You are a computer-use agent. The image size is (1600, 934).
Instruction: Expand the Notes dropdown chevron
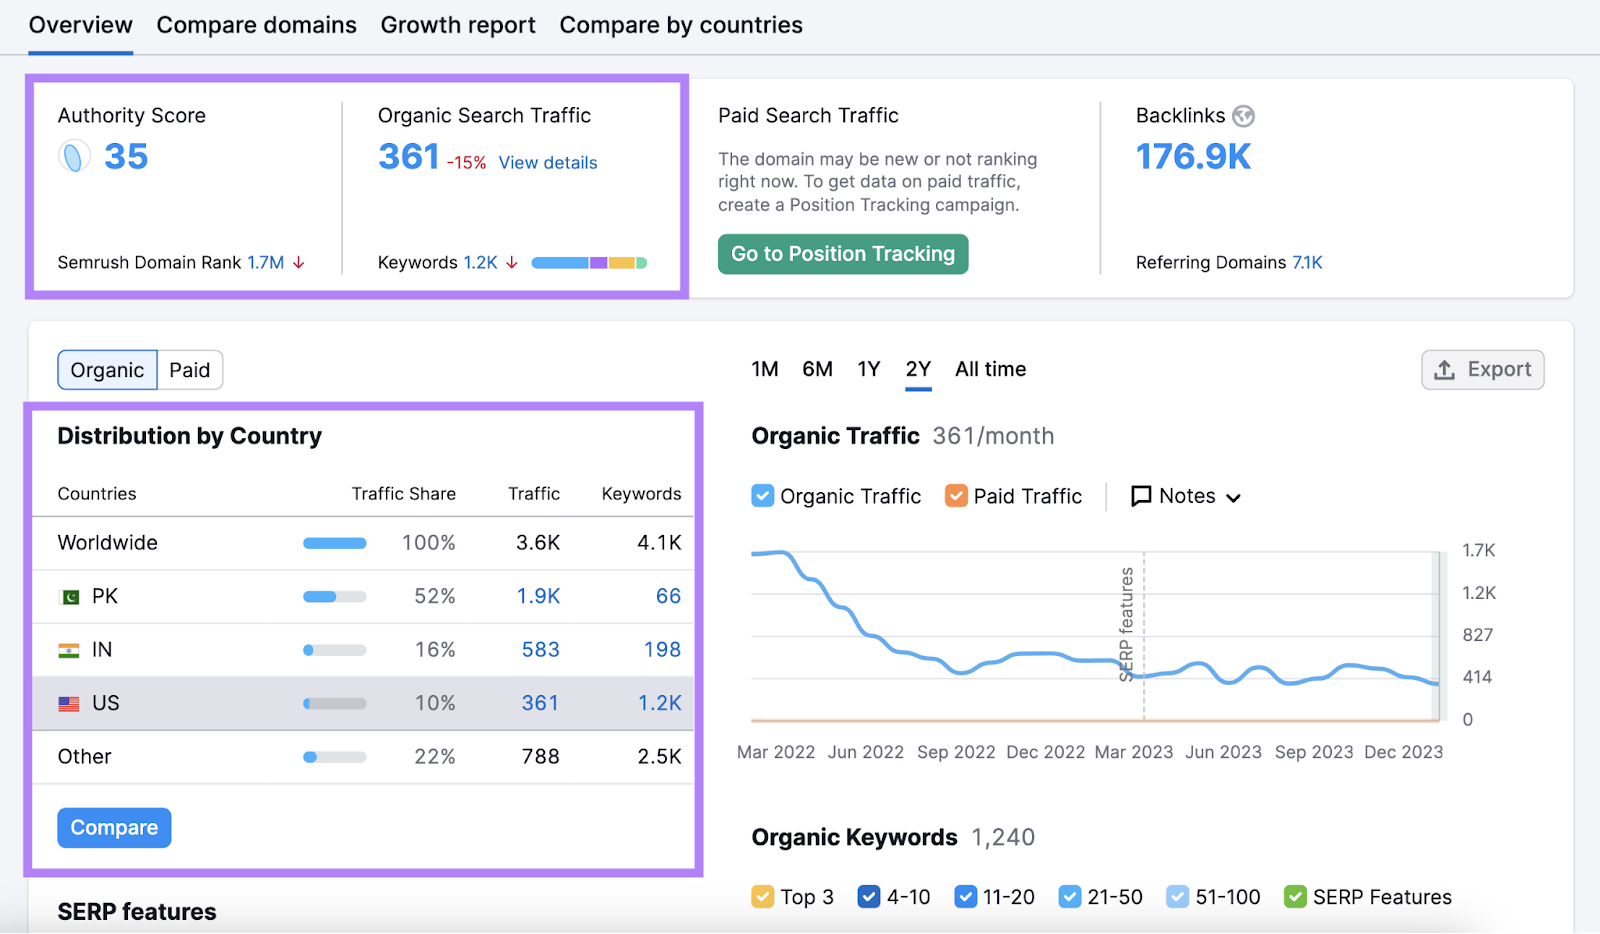point(1234,497)
